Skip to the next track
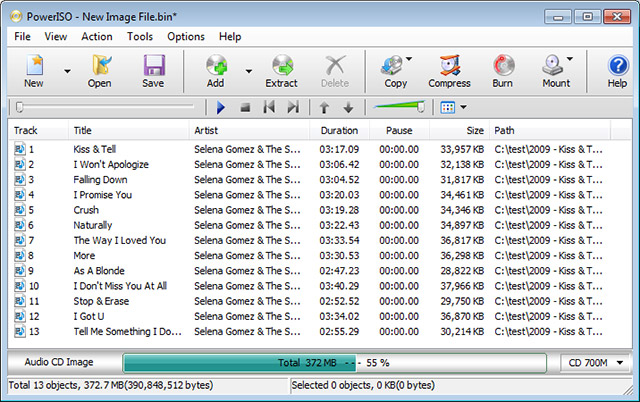The image size is (640, 402). tap(293, 107)
